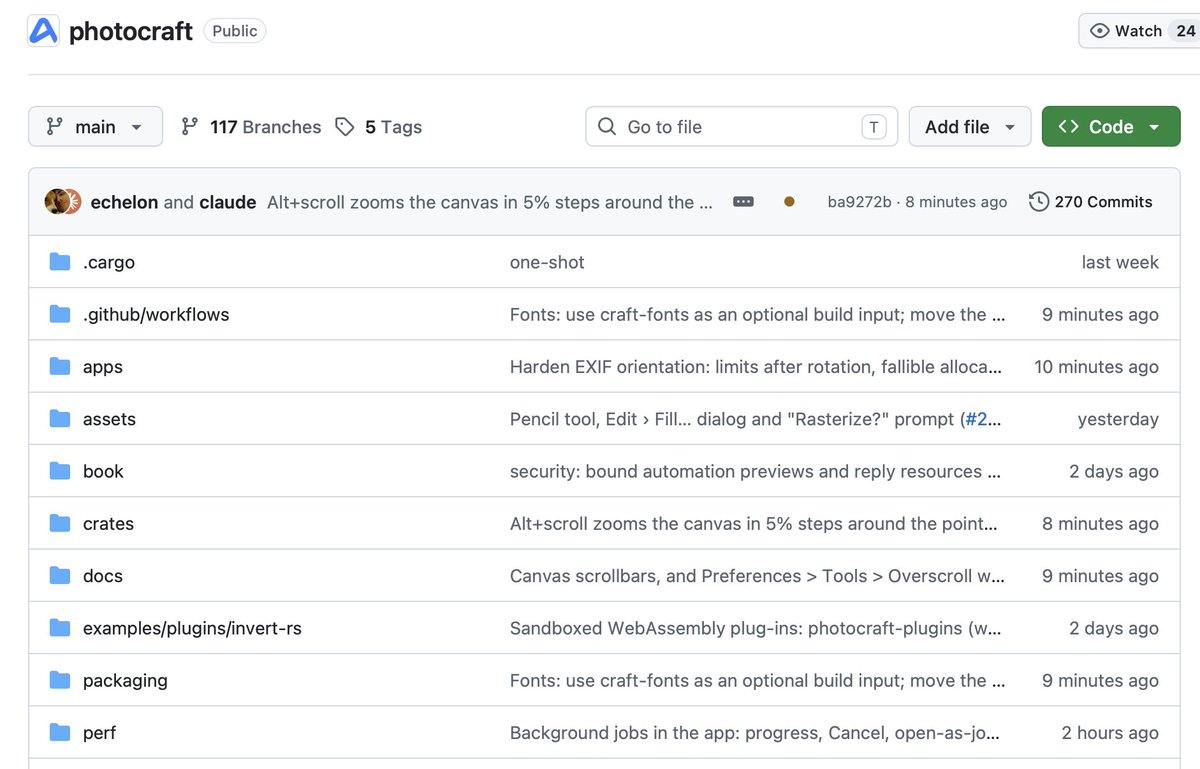
Task: Open the 5 Tags link
Action: (379, 127)
